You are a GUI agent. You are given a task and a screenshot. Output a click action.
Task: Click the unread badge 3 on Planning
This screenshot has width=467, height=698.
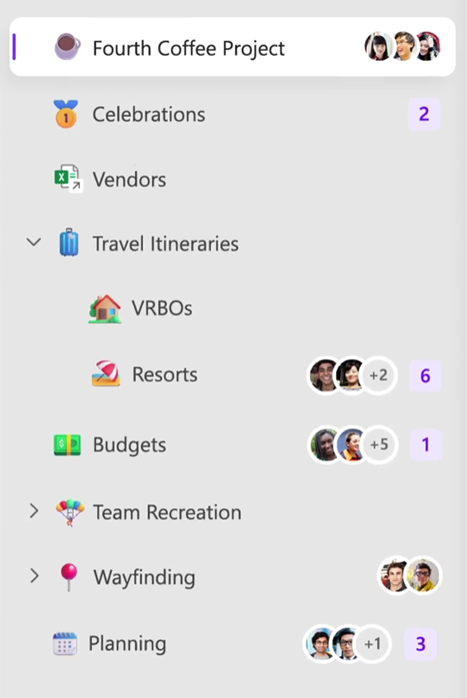tap(421, 644)
